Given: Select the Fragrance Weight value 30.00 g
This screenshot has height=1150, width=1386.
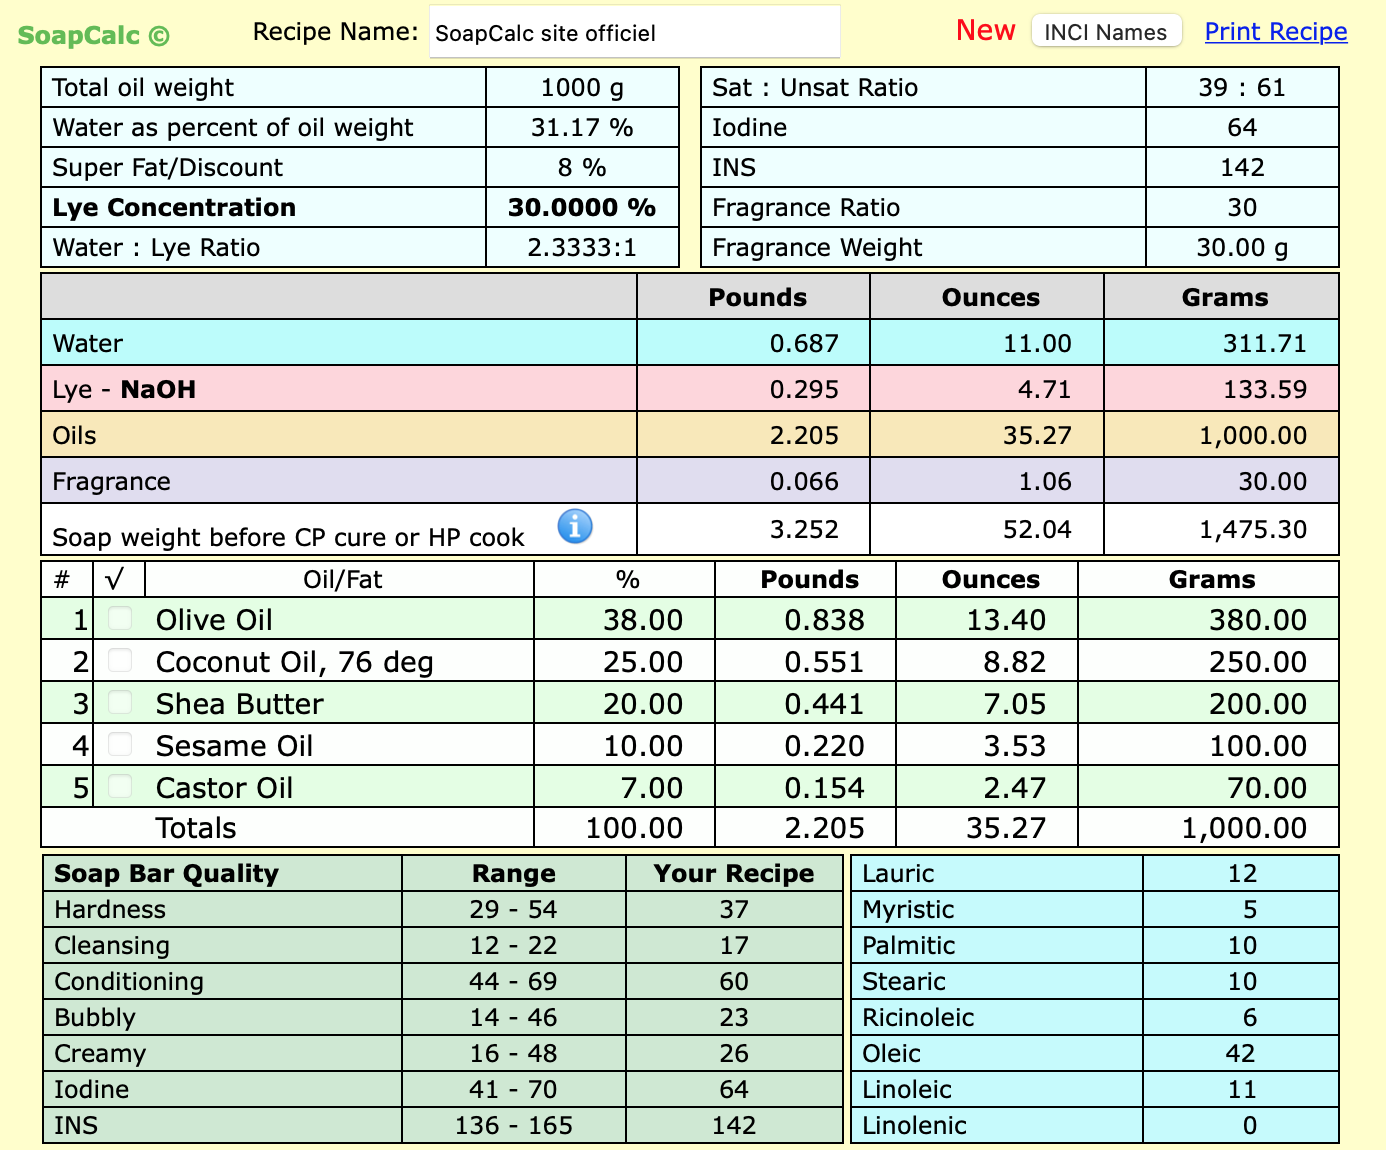Looking at the screenshot, I should [x=1241, y=247].
